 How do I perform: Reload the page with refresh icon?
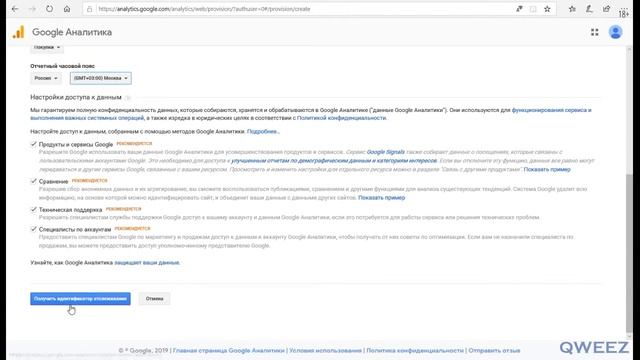49,9
